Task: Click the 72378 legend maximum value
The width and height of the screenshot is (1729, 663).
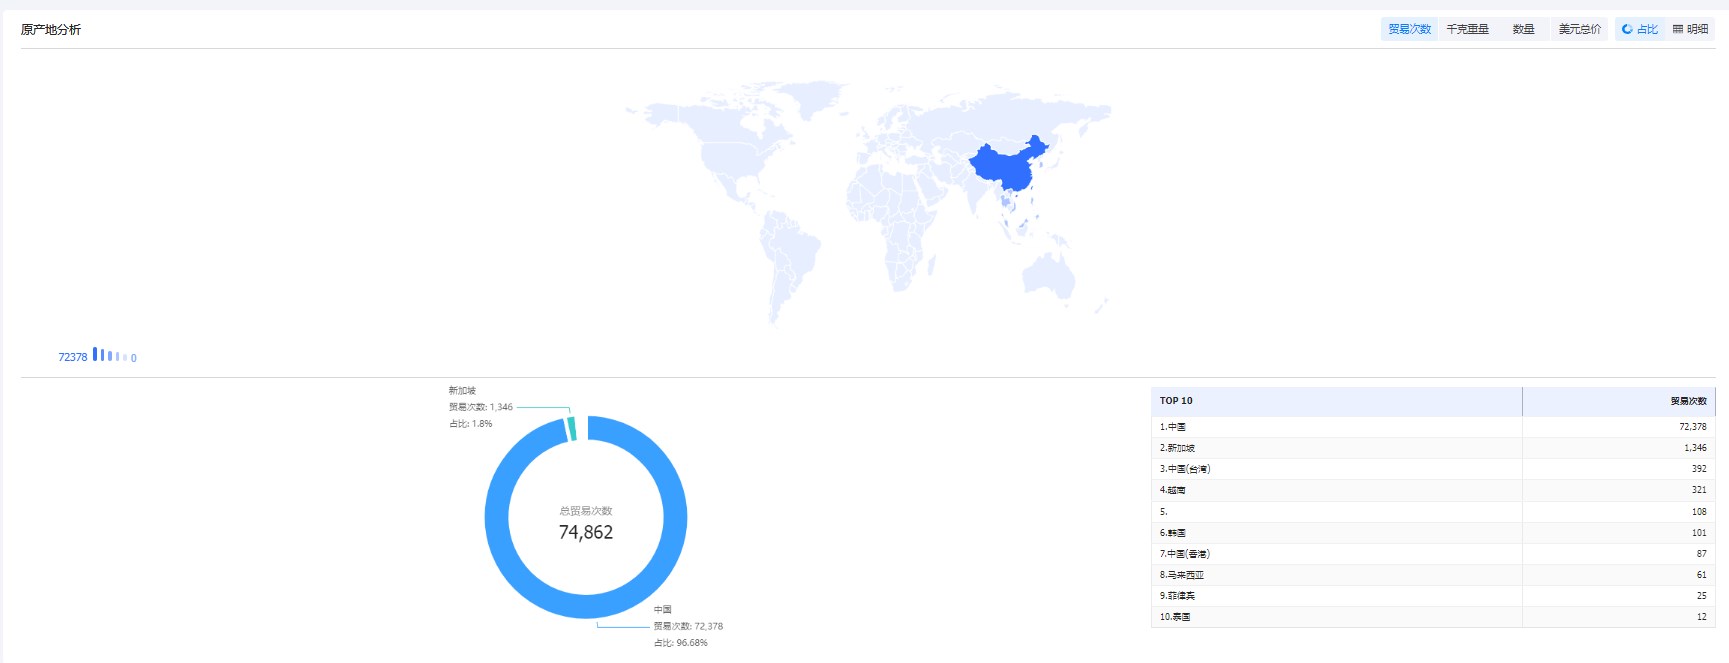Action: pos(72,357)
